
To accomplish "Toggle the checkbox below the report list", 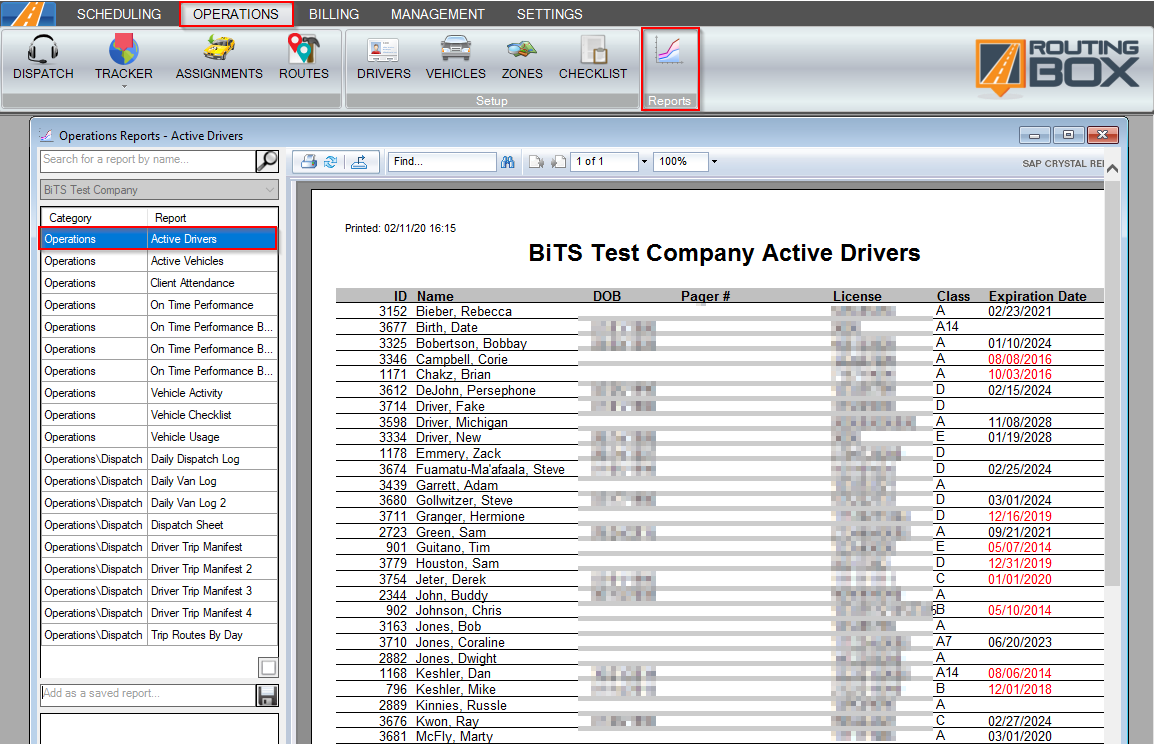I will [x=268, y=667].
